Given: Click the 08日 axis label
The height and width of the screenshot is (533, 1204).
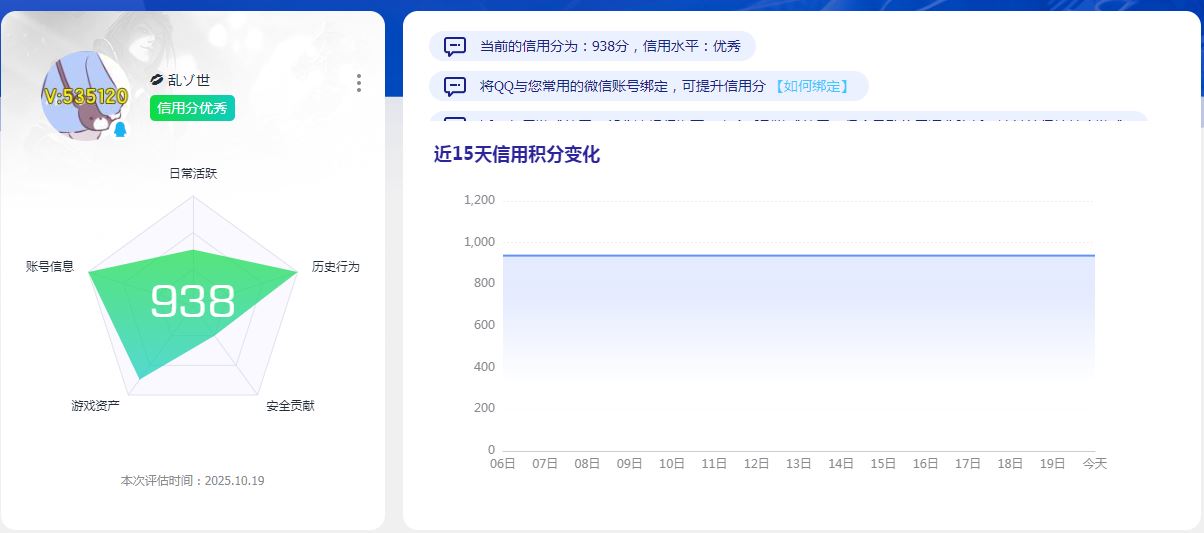Looking at the screenshot, I should point(587,464).
